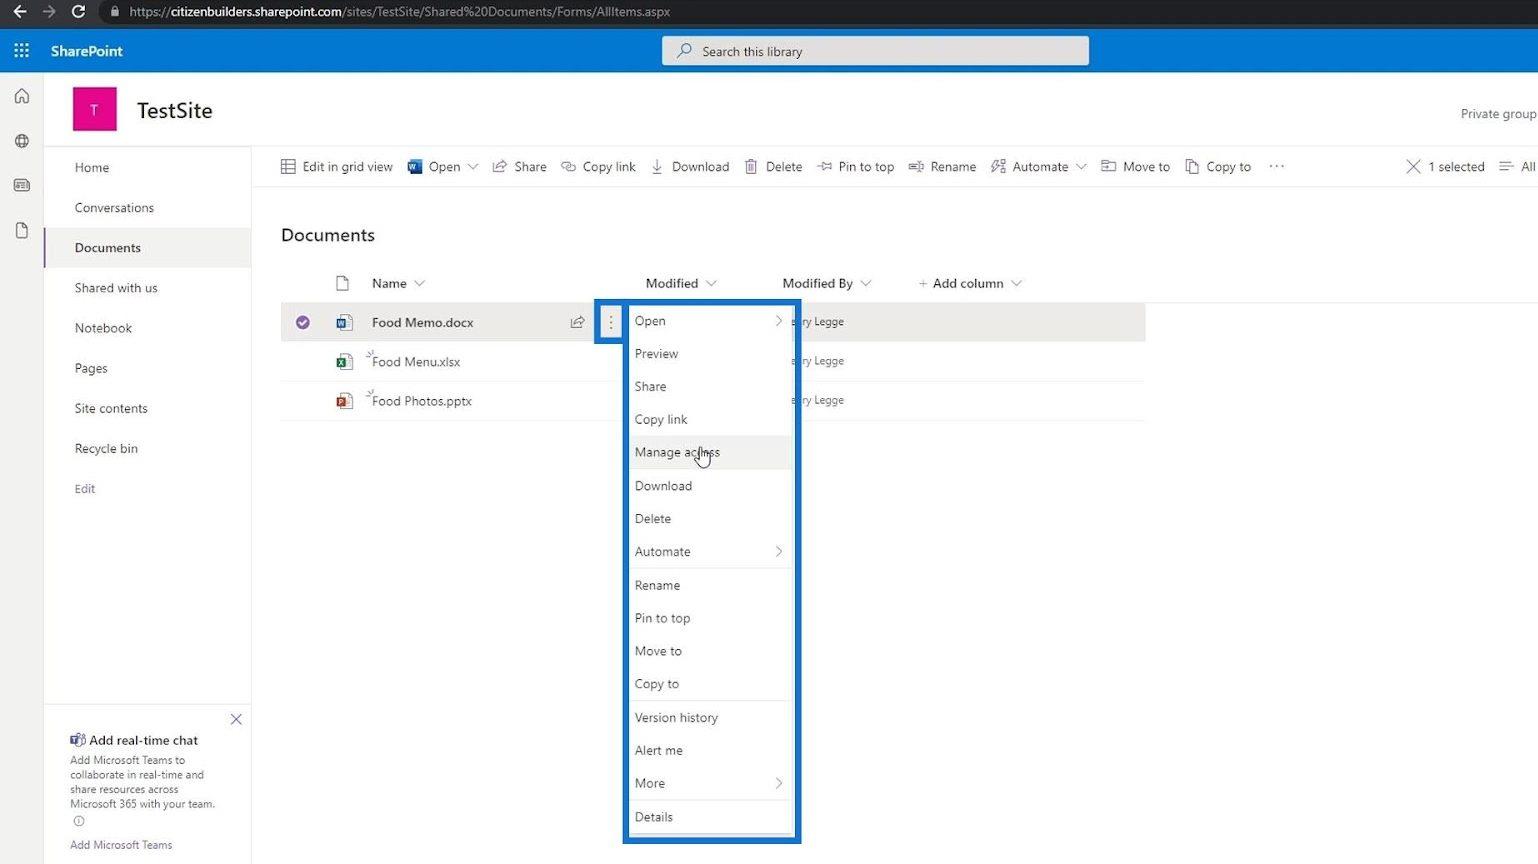The height and width of the screenshot is (864, 1538).
Task: Open My sites globe icon
Action: tap(22, 141)
